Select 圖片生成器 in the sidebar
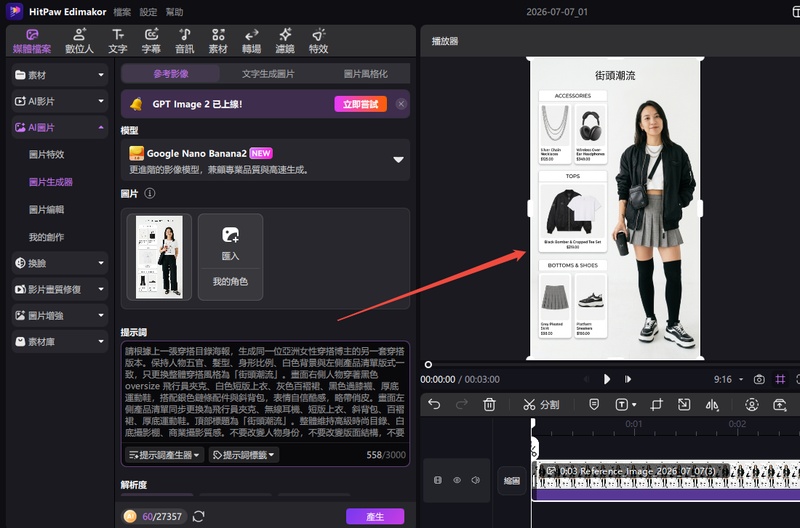The width and height of the screenshot is (800, 528). [x=51, y=182]
